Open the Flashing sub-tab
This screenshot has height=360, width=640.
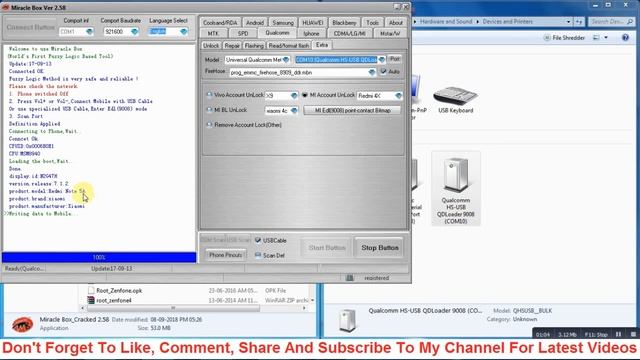pyautogui.click(x=254, y=46)
